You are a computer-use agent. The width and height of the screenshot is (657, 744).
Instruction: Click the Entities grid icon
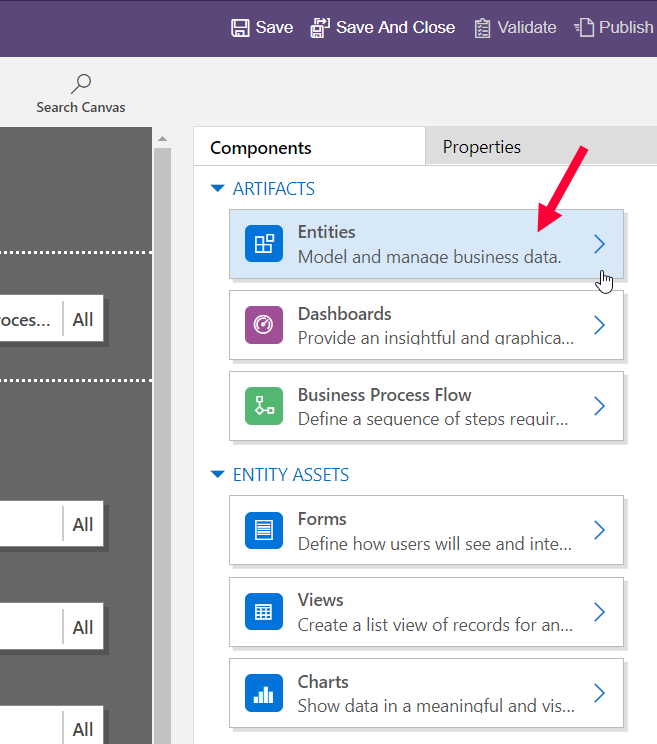coord(264,244)
